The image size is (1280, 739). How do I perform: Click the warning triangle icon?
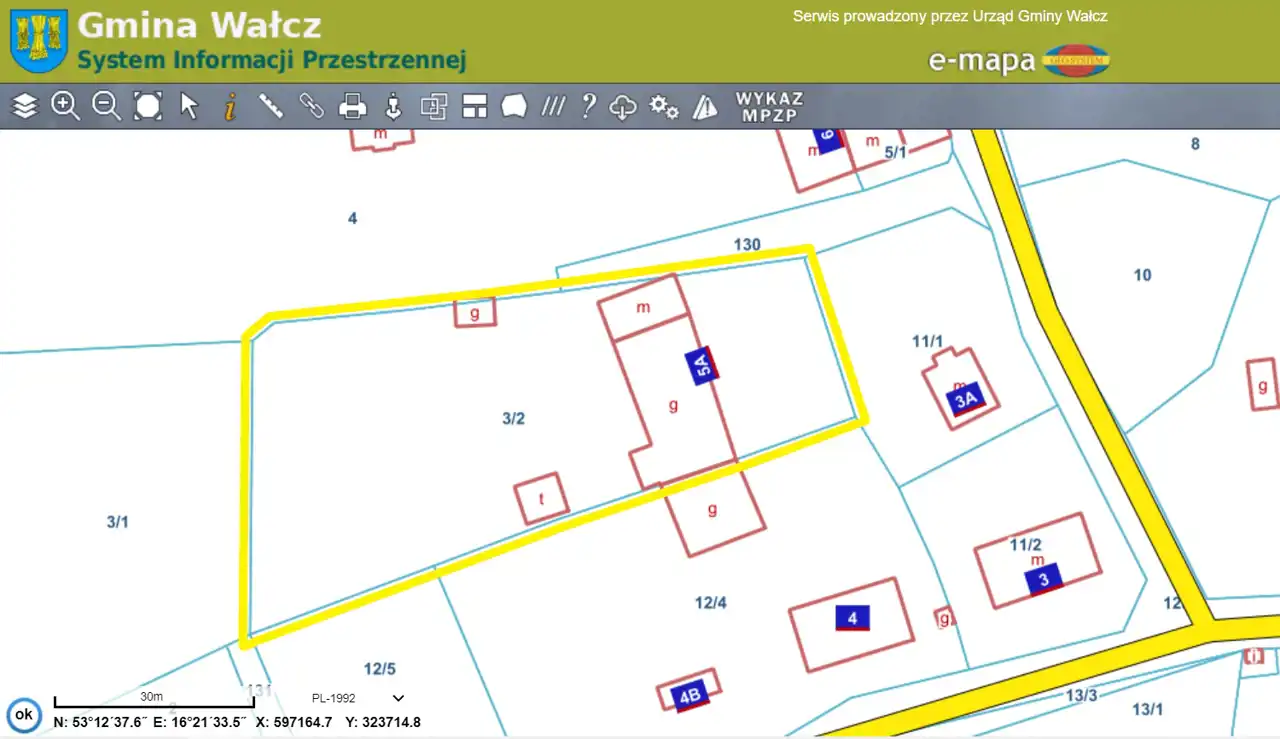(705, 105)
